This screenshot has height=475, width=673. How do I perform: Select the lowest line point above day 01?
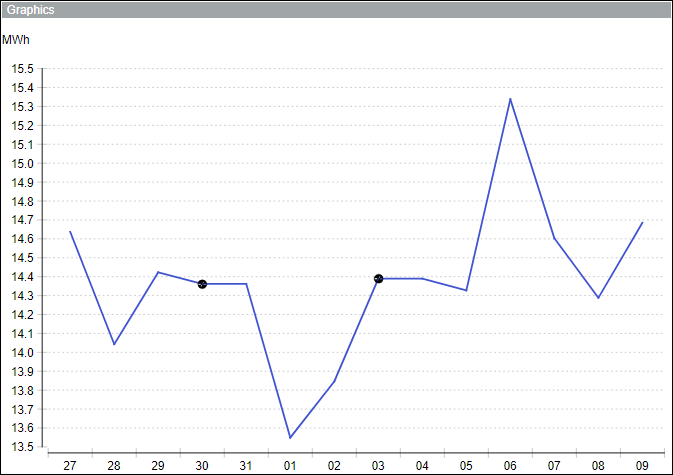(290, 437)
